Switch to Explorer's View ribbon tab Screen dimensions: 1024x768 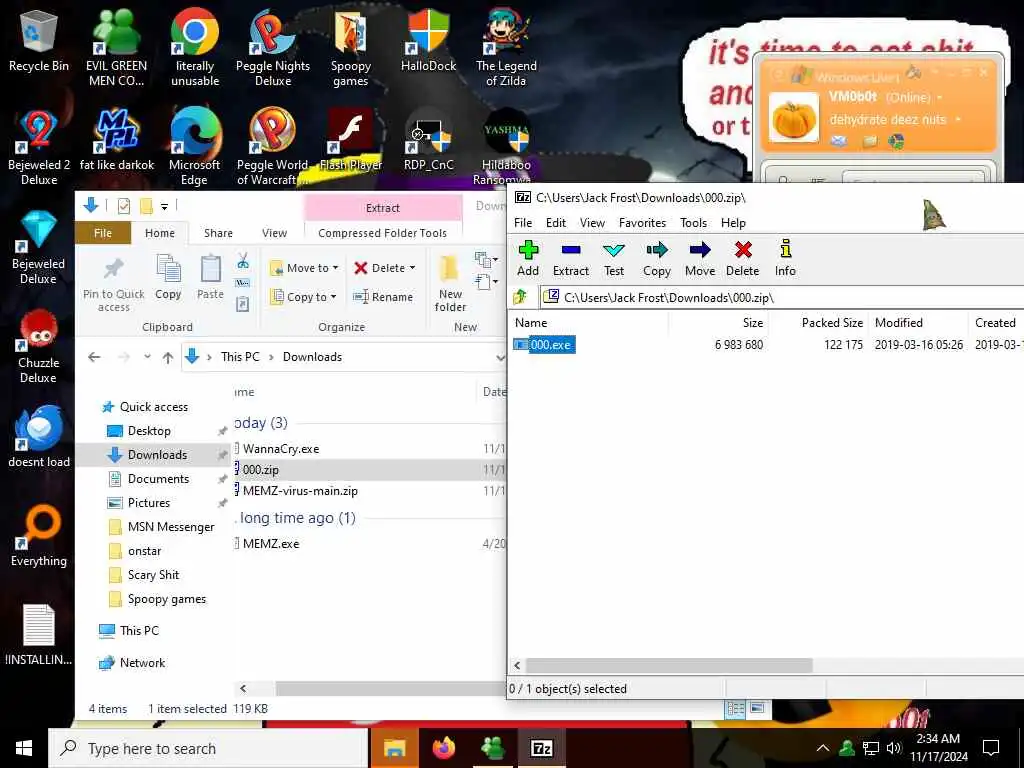coord(274,233)
